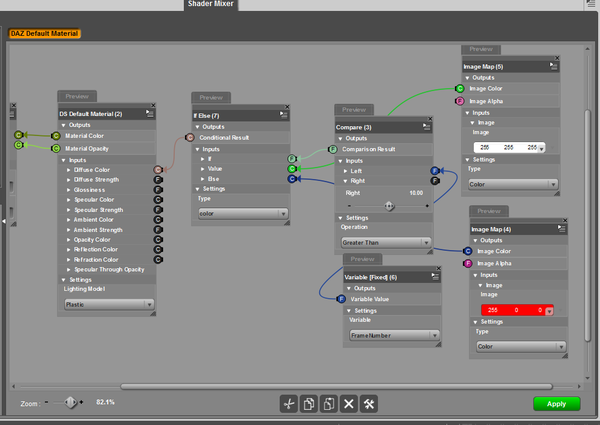Close the DS Default Material (2) brick

(153, 105)
